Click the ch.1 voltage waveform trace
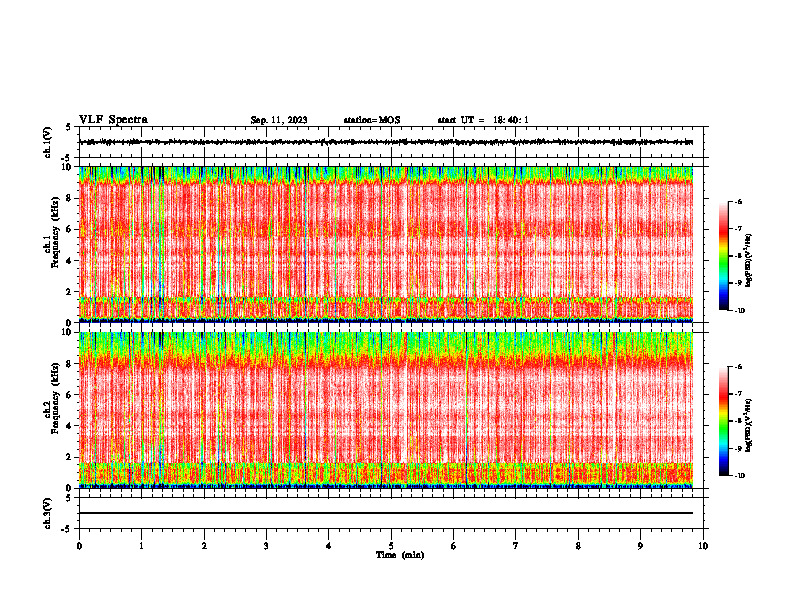Image resolution: width=792 pixels, height=612 pixels. click(386, 142)
